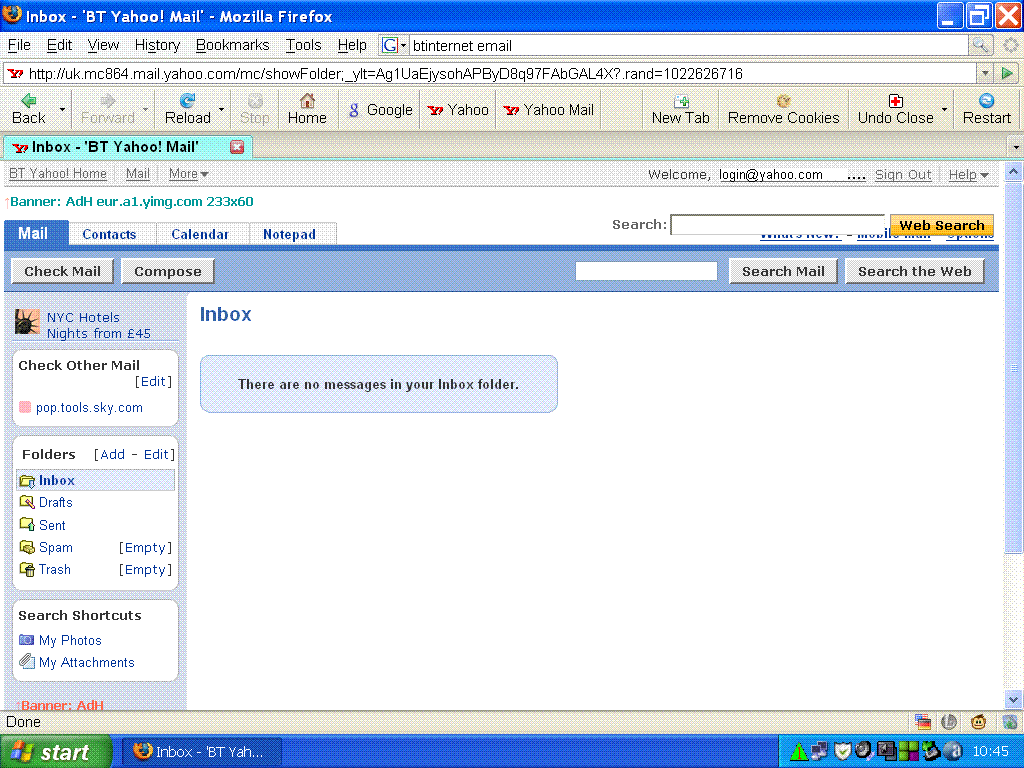Click the Sign Out link
Viewport: 1024px width, 768px height.
903,175
